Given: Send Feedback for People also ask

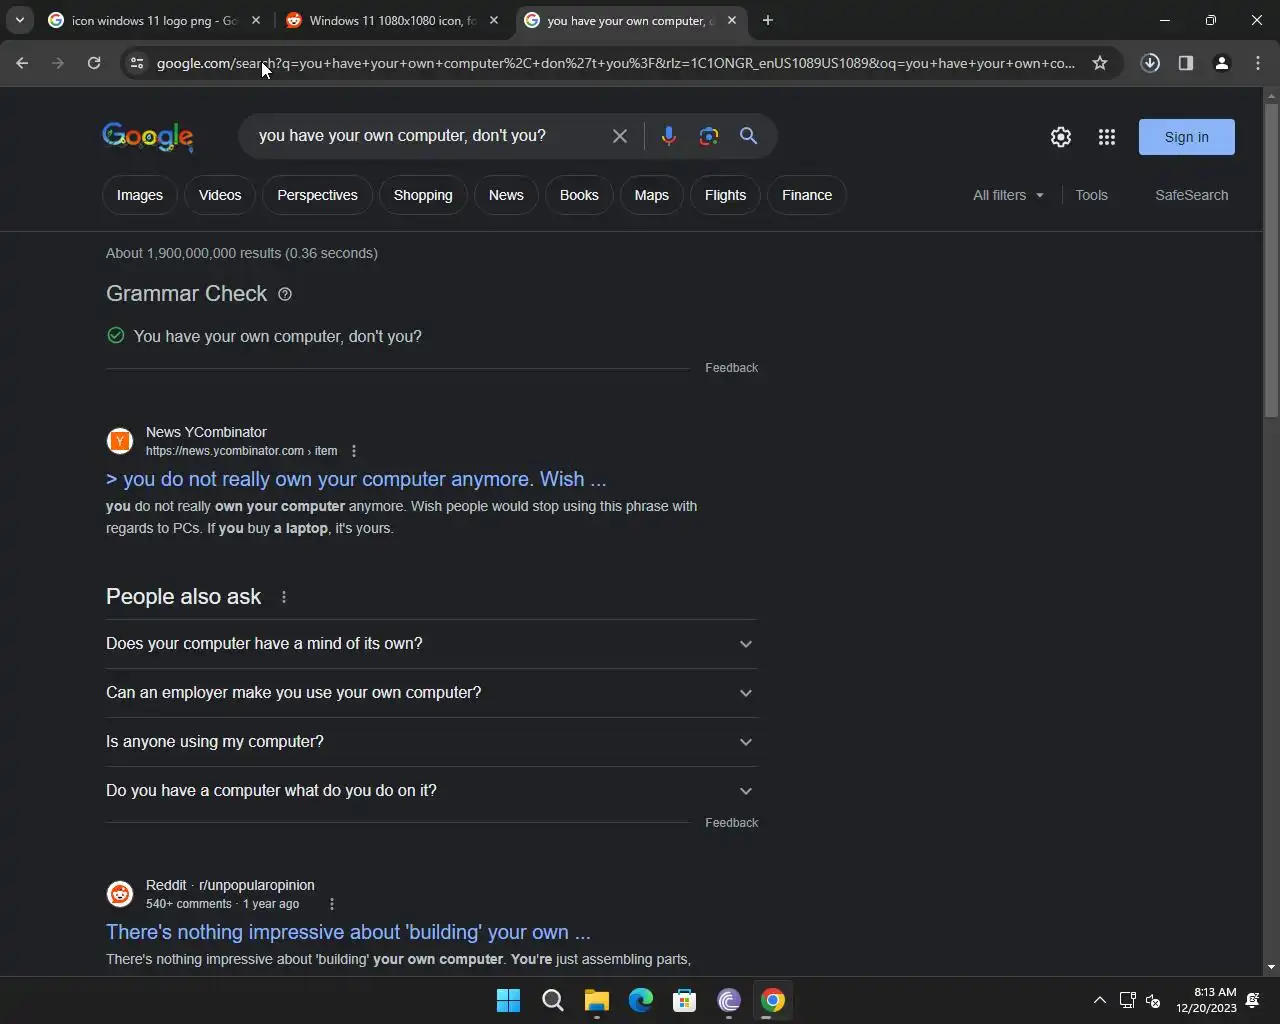Looking at the screenshot, I should point(732,823).
